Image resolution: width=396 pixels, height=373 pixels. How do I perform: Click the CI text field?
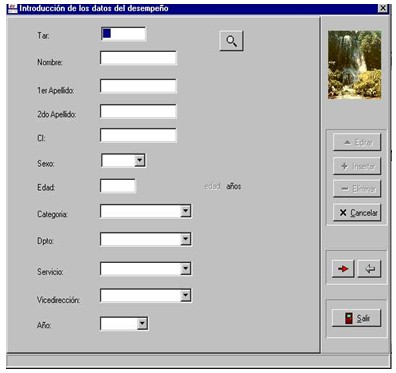point(138,136)
